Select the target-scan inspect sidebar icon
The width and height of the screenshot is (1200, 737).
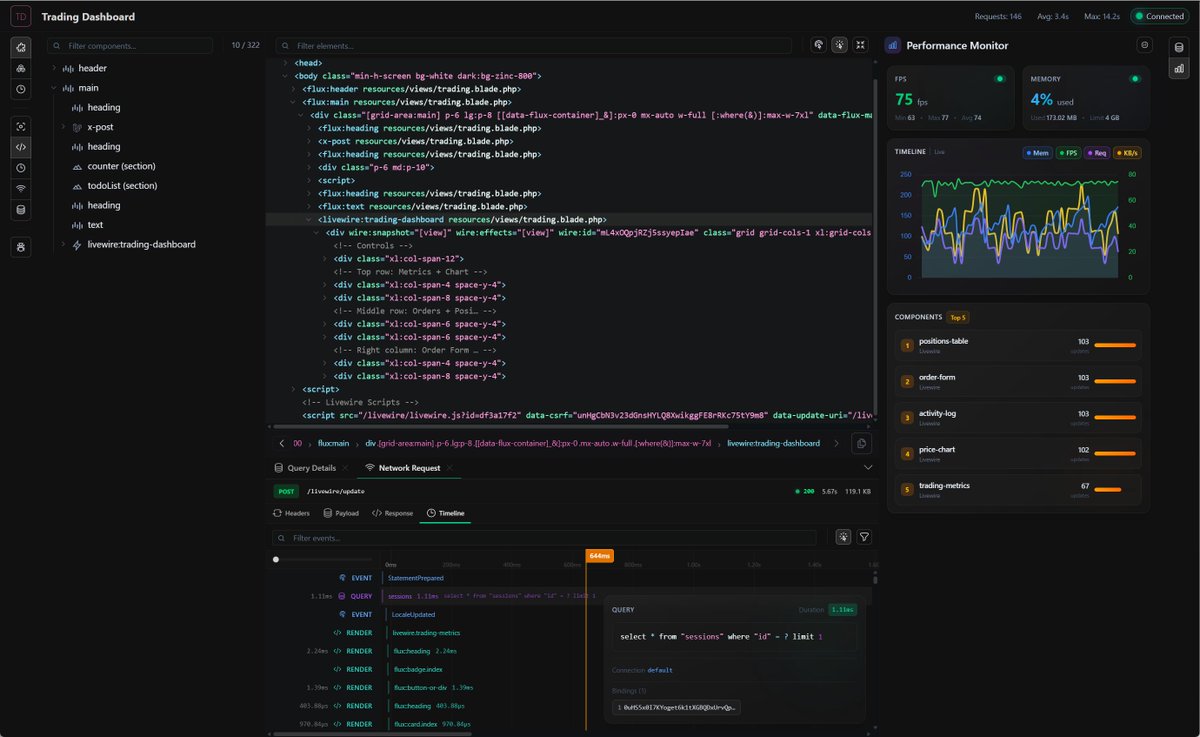[x=21, y=126]
